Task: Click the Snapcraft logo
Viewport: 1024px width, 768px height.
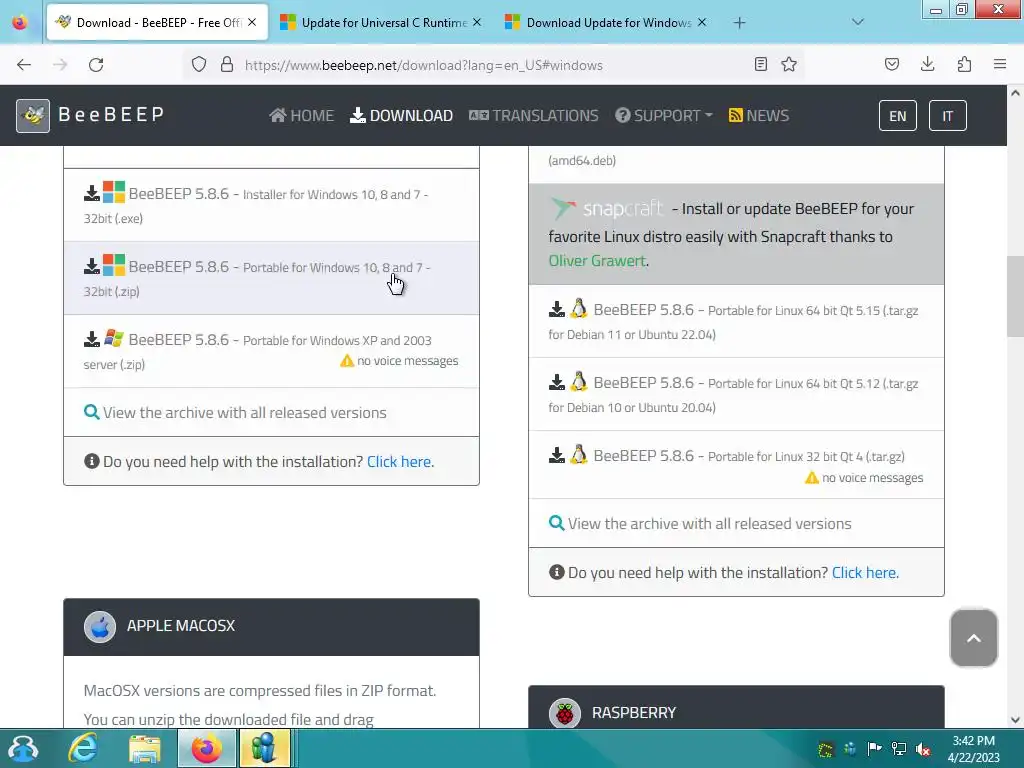Action: pyautogui.click(x=607, y=209)
